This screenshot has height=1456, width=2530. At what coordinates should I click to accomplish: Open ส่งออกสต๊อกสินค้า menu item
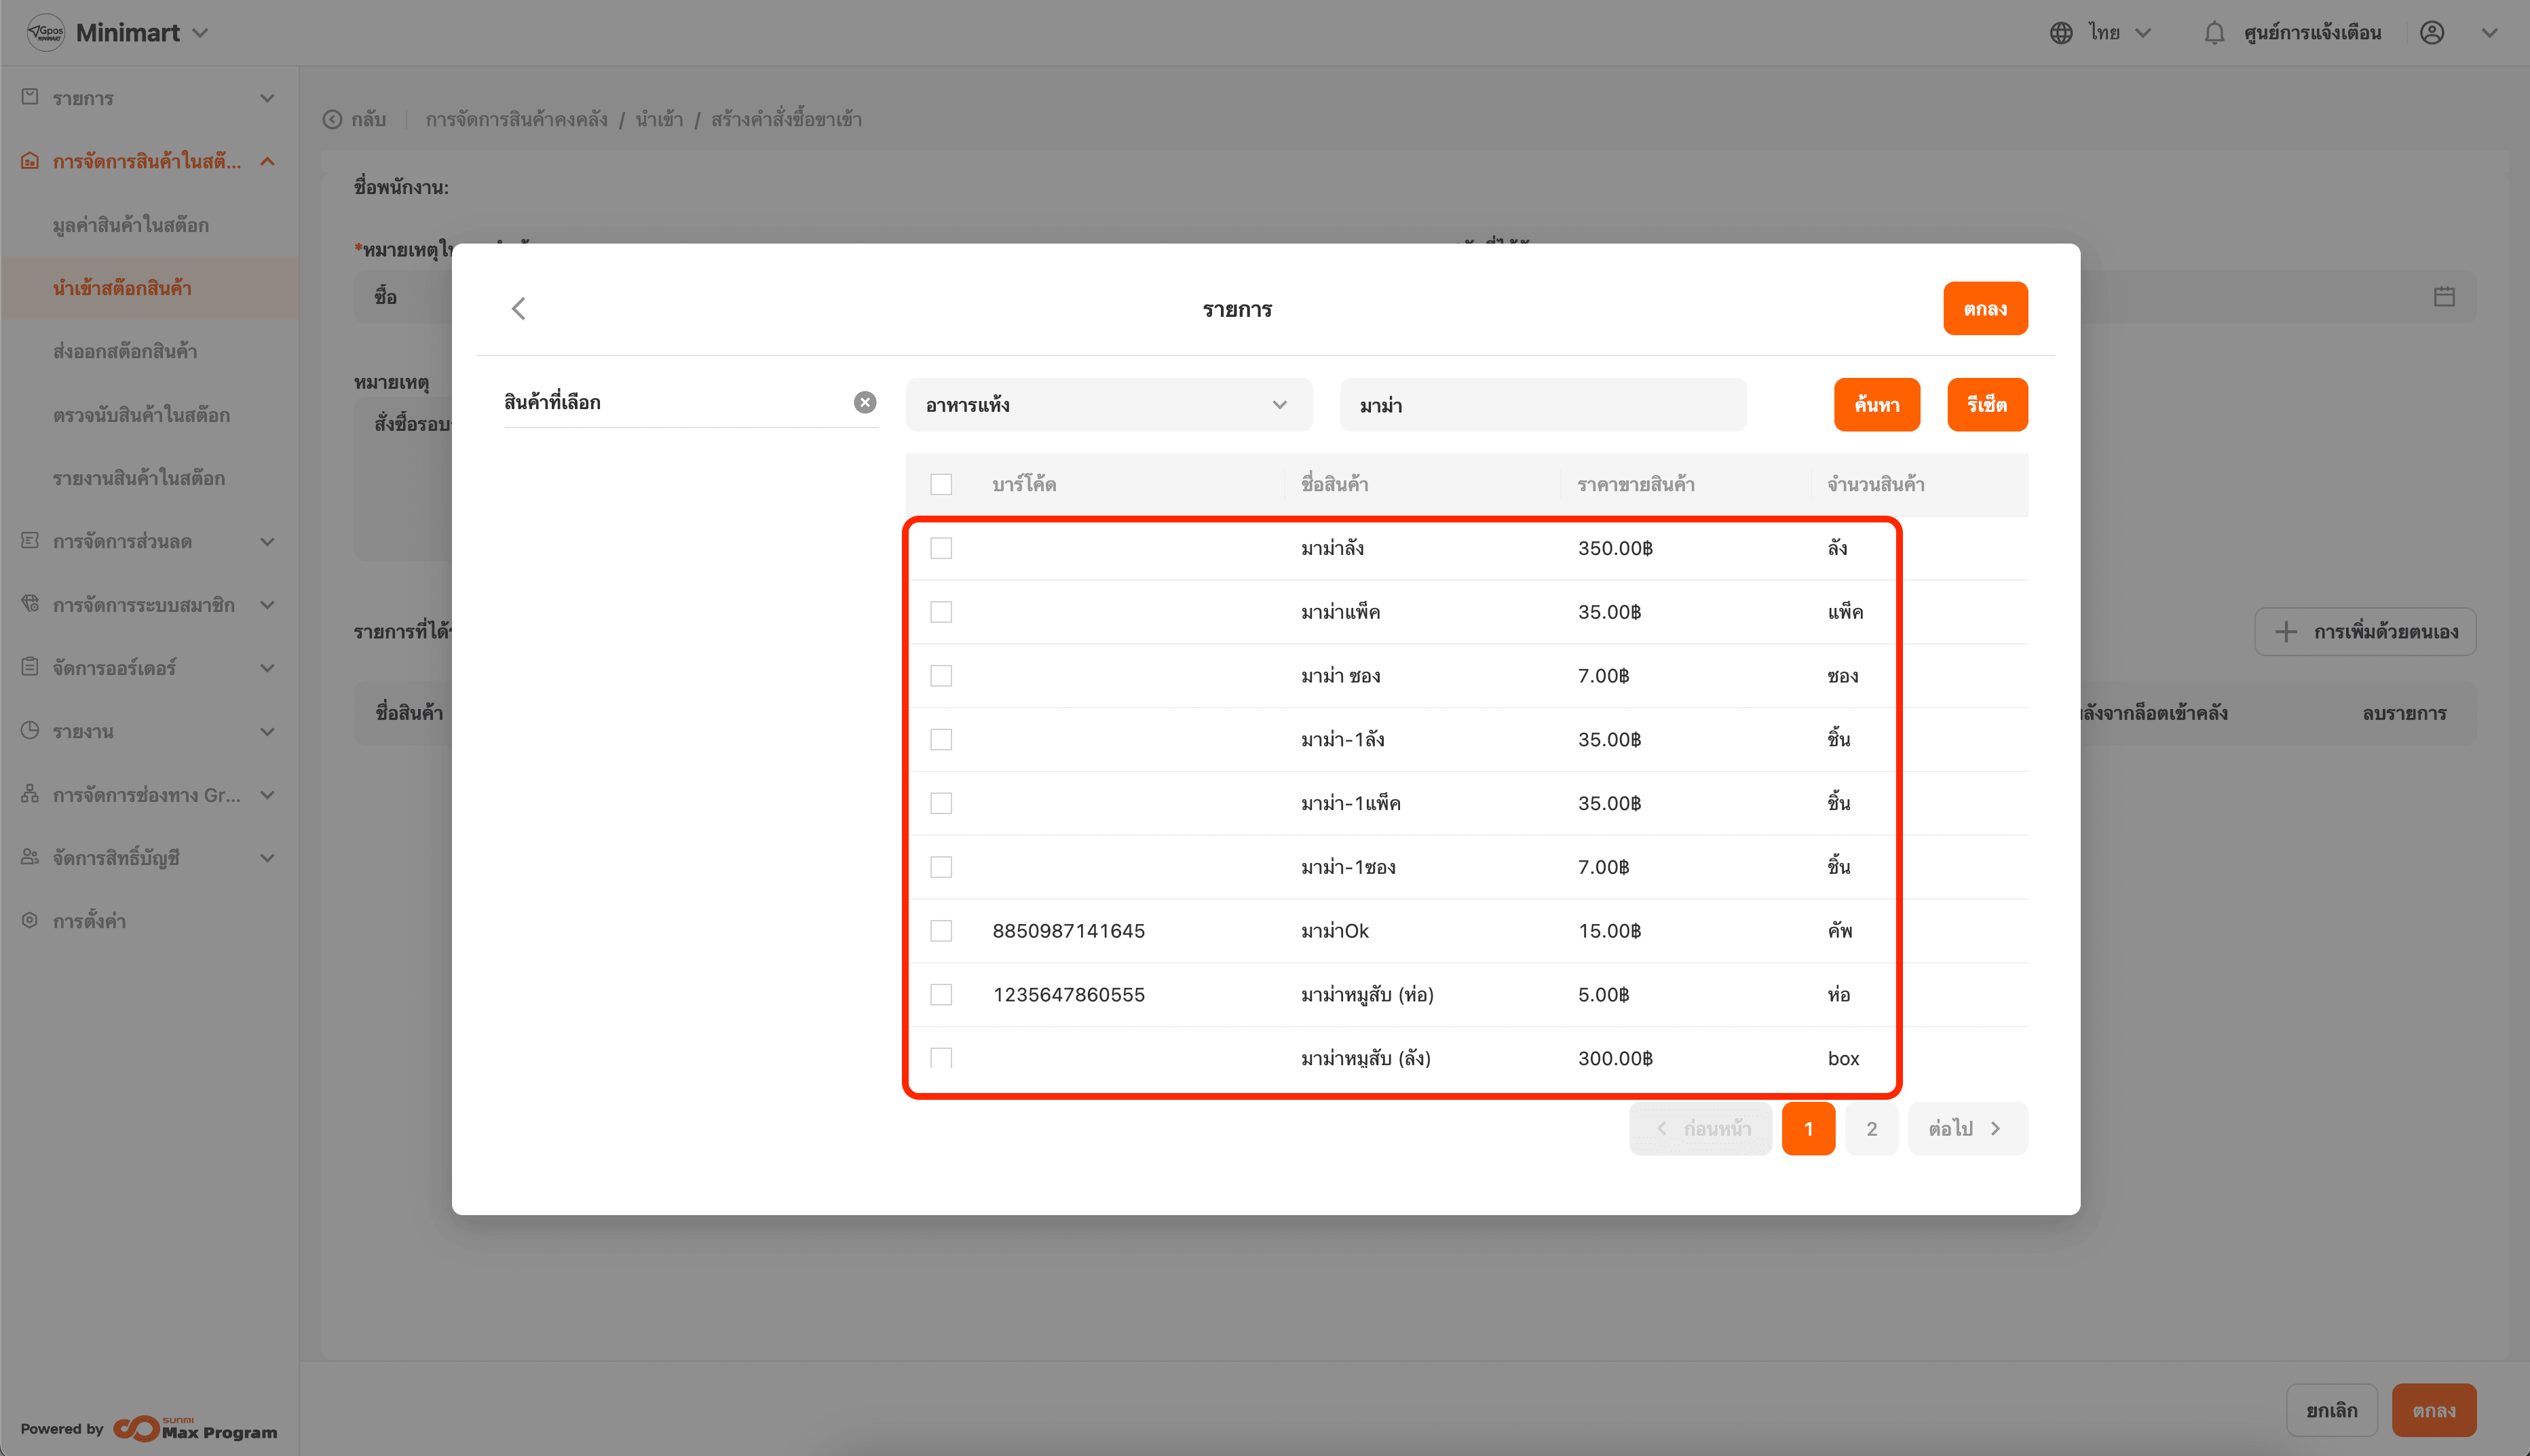pos(125,351)
